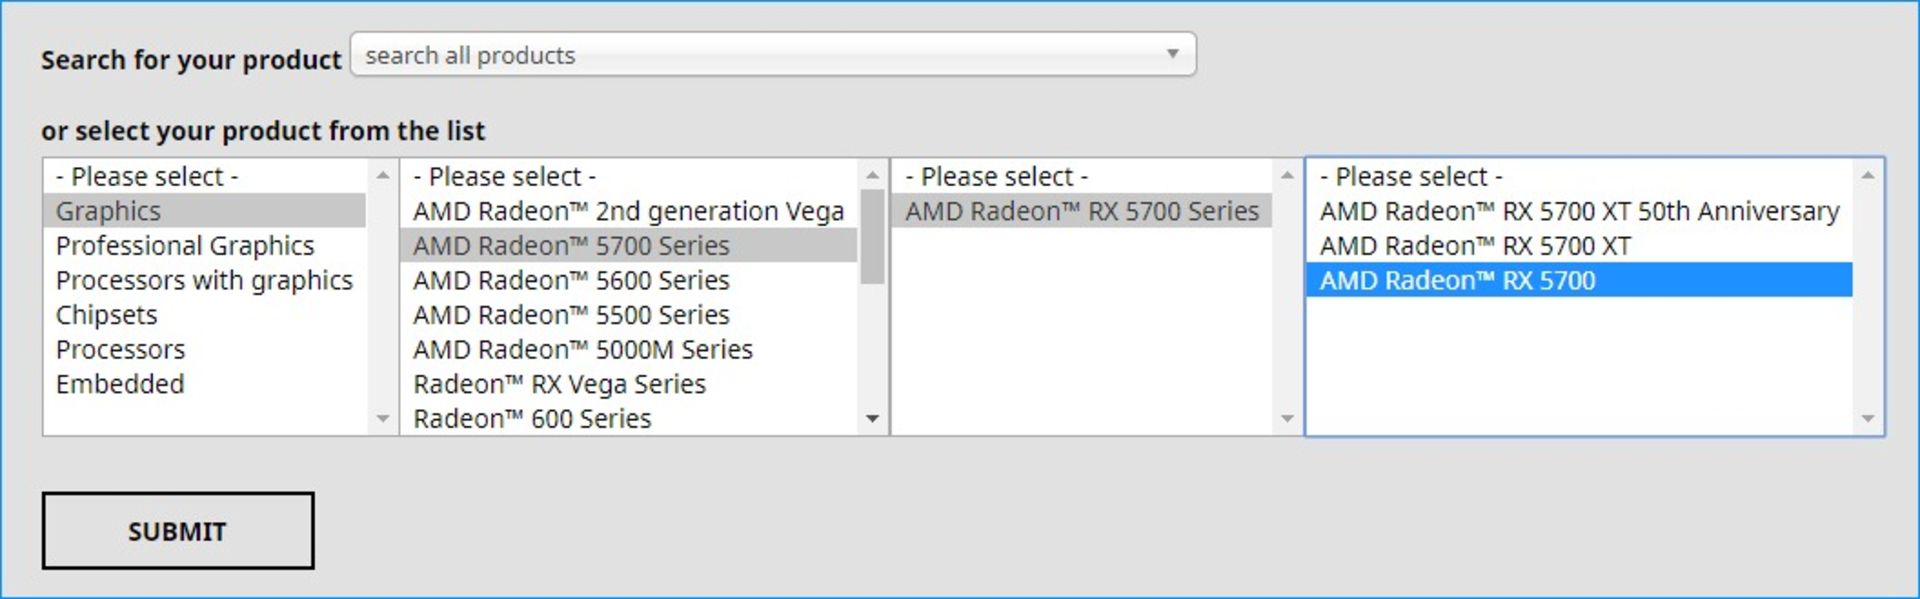1920x599 pixels.
Task: Select Radeon RX Vega Series
Action: point(559,384)
